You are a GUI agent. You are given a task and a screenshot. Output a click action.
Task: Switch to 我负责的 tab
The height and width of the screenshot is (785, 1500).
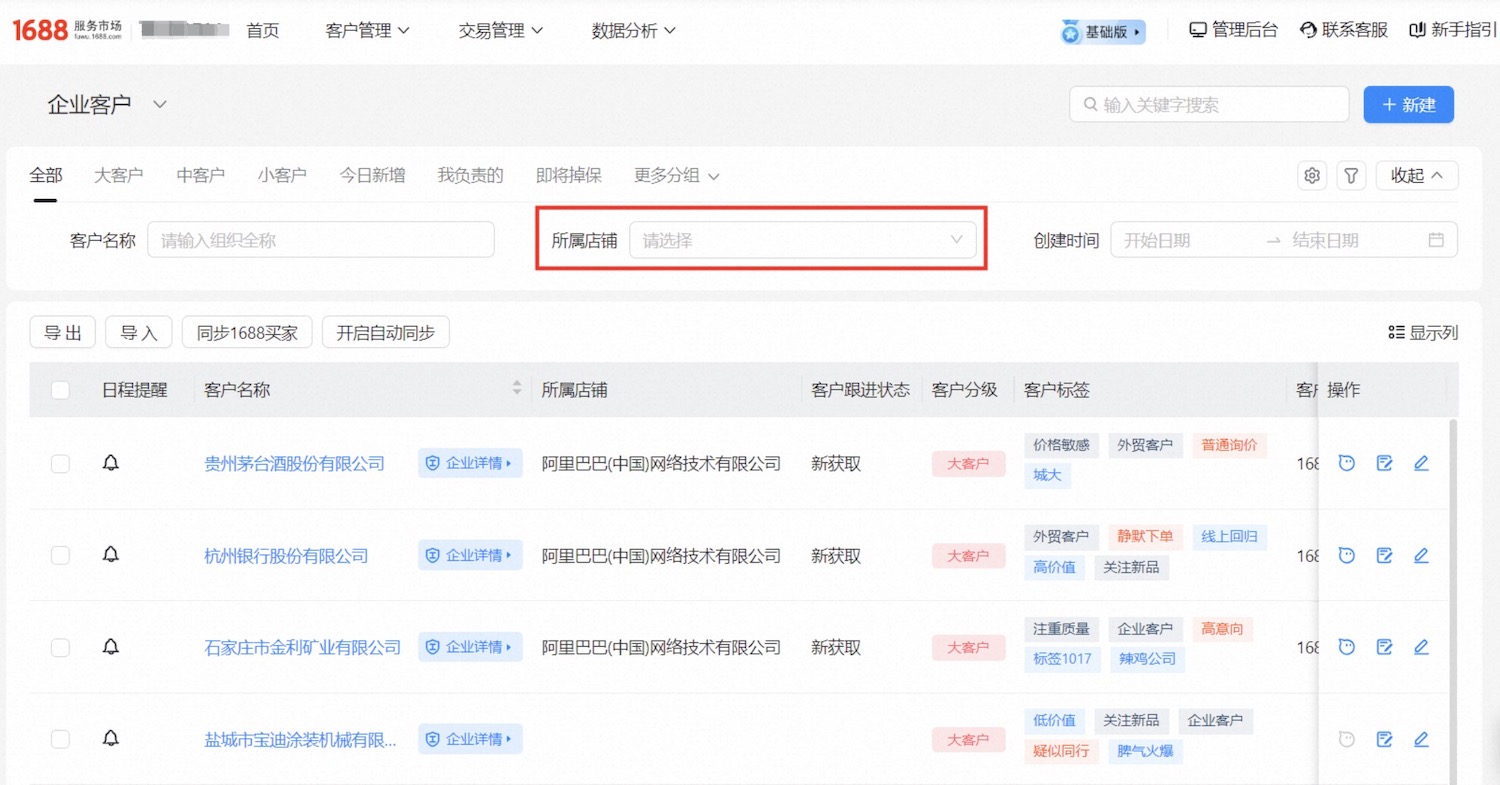click(470, 175)
